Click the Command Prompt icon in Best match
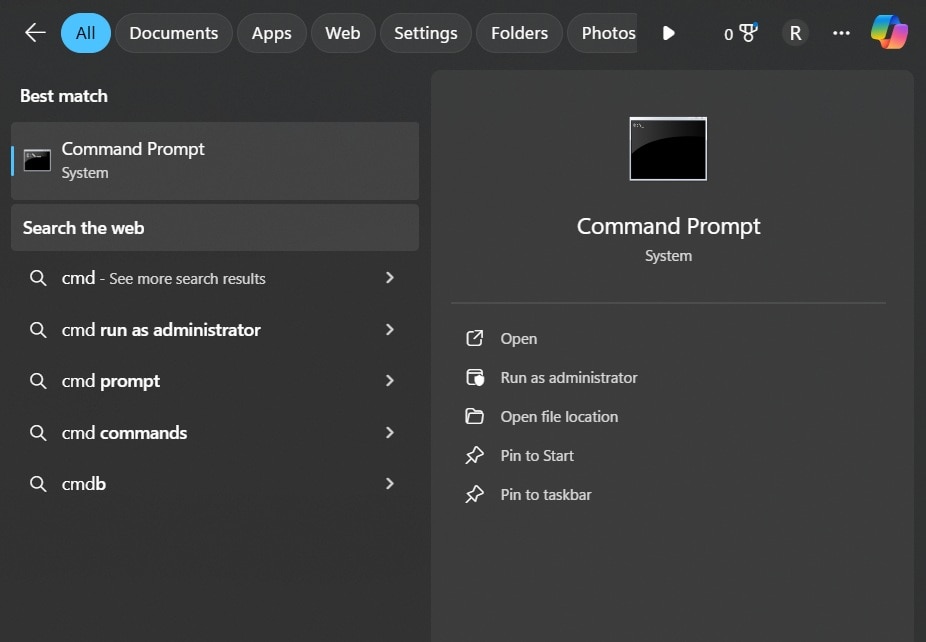This screenshot has width=926, height=642. pos(36,158)
